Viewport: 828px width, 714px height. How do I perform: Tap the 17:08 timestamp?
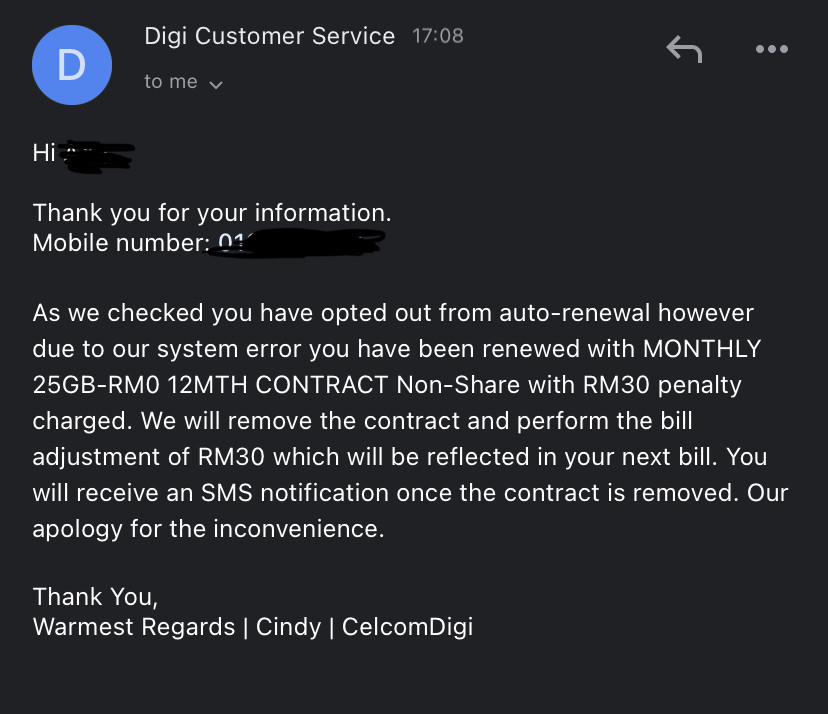(438, 36)
